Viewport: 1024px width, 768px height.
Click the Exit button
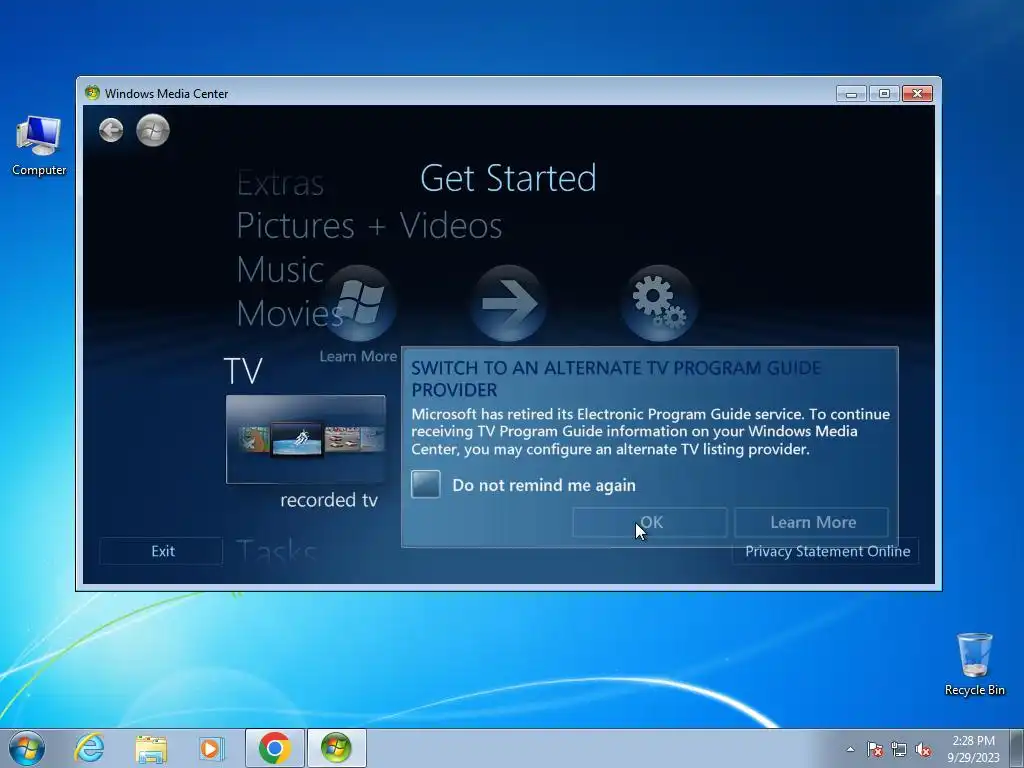[161, 551]
